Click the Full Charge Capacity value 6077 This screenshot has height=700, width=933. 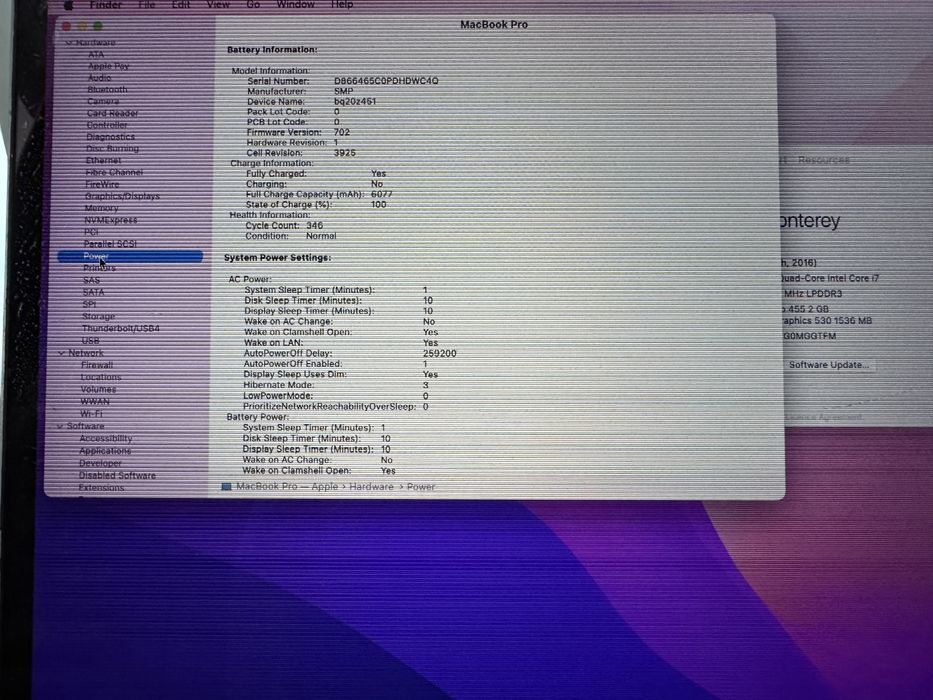(381, 195)
